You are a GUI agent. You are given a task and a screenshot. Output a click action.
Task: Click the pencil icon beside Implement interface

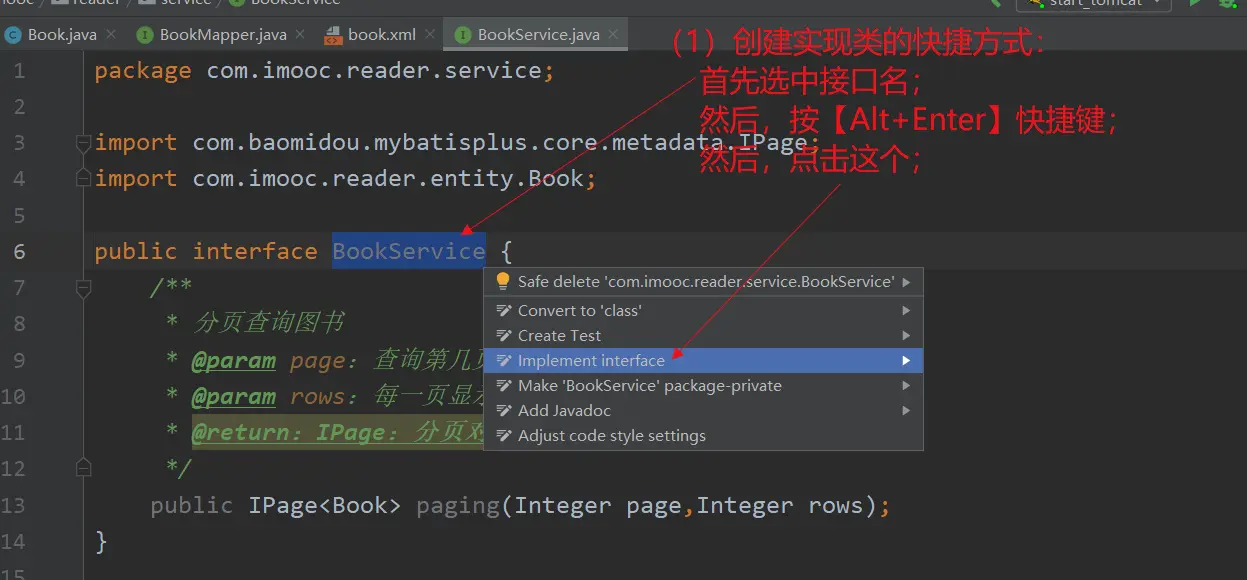[503, 360]
